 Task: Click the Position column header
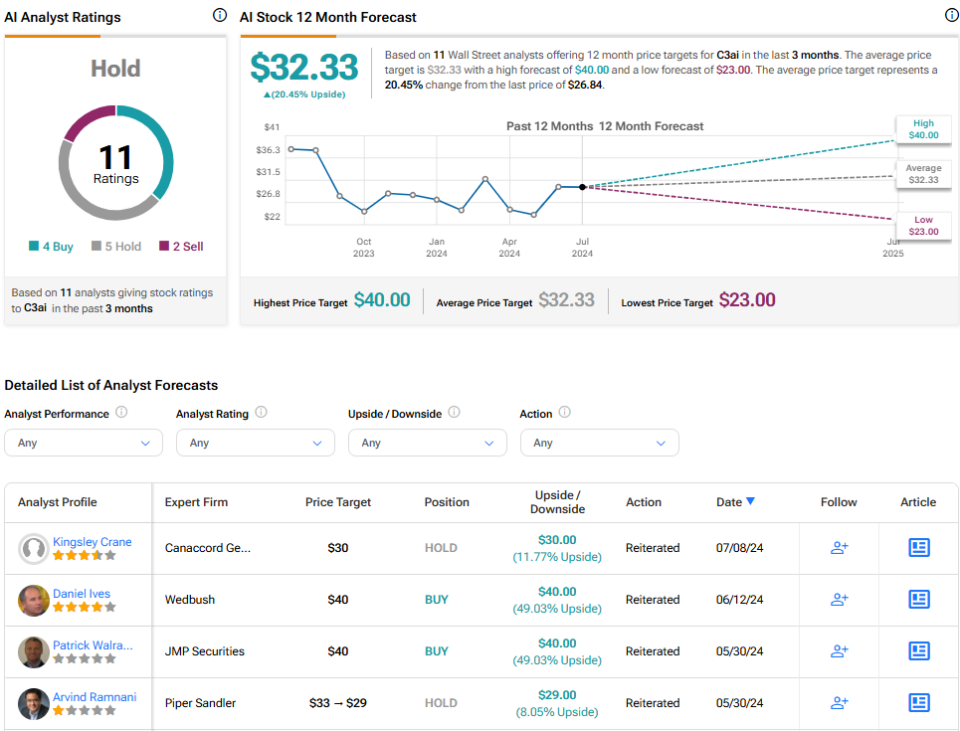point(447,502)
